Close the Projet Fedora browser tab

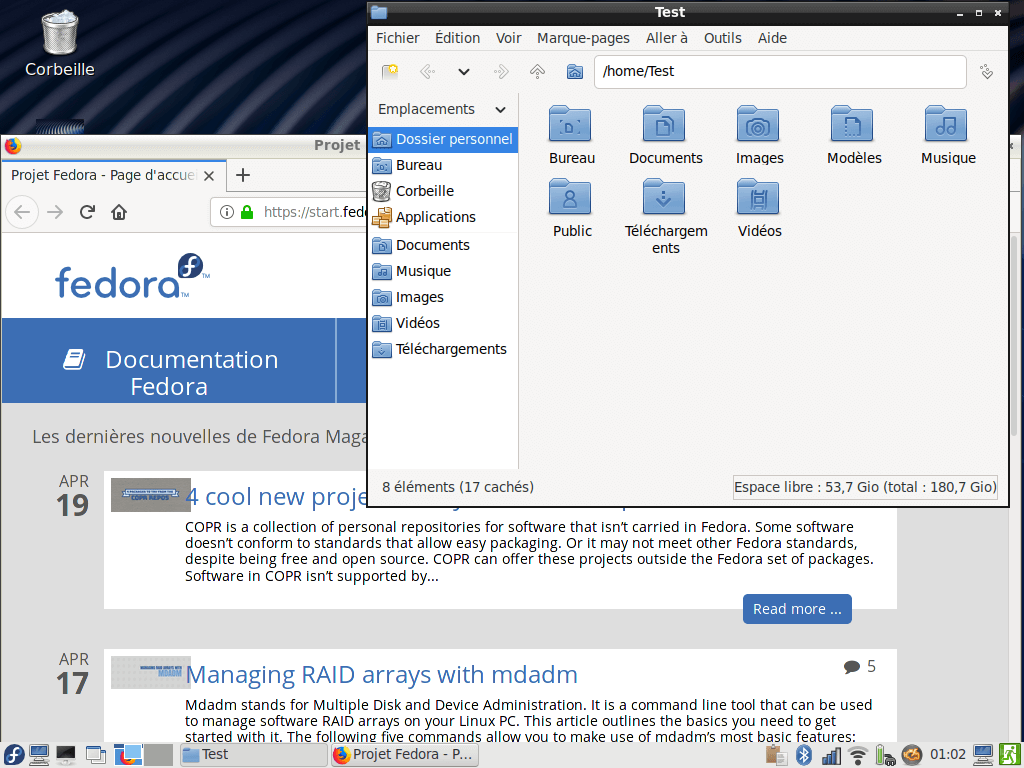[209, 176]
